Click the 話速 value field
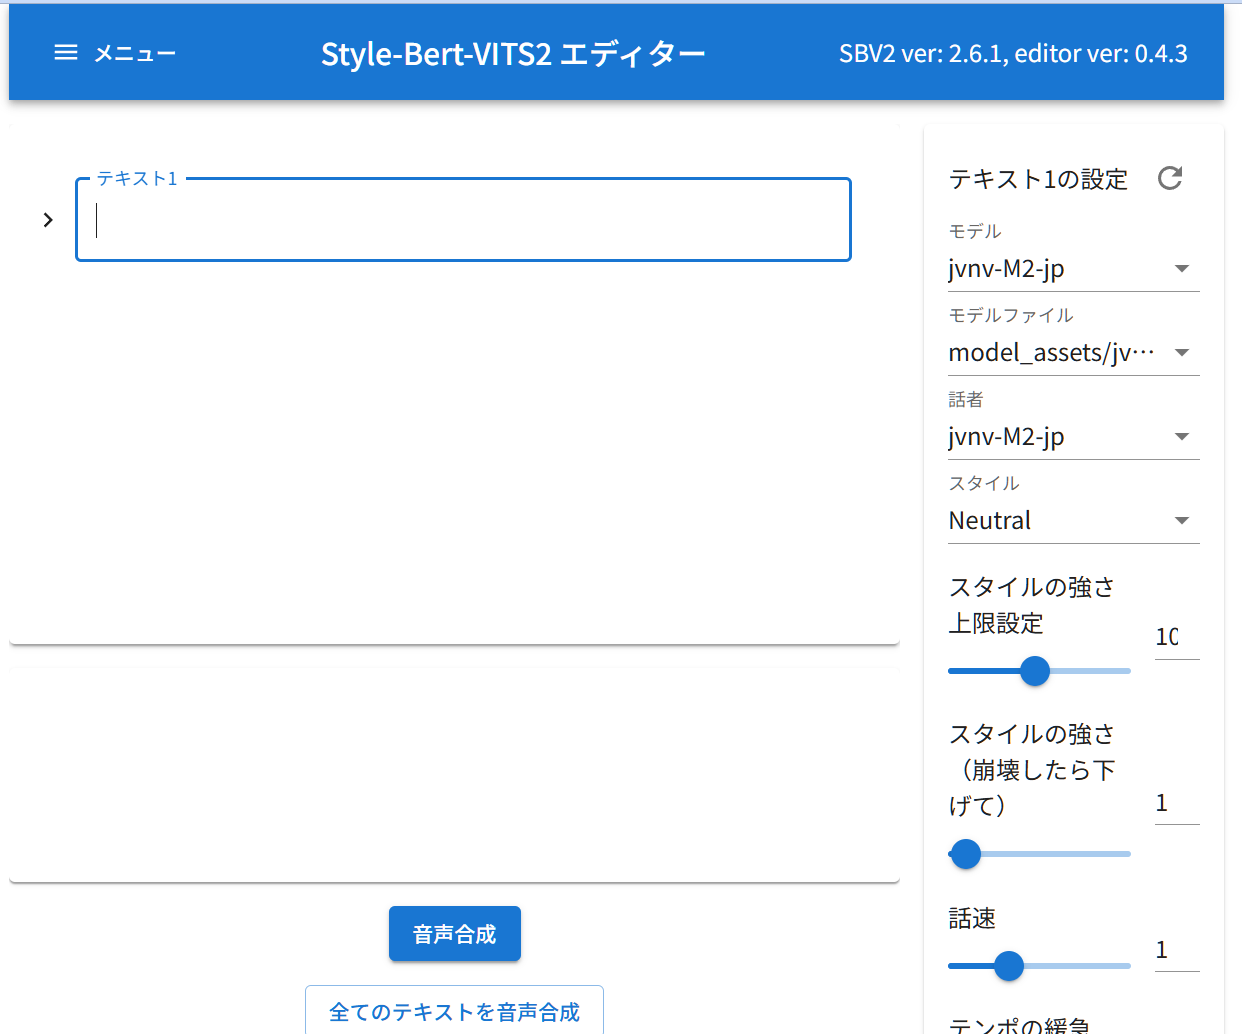 (1176, 950)
